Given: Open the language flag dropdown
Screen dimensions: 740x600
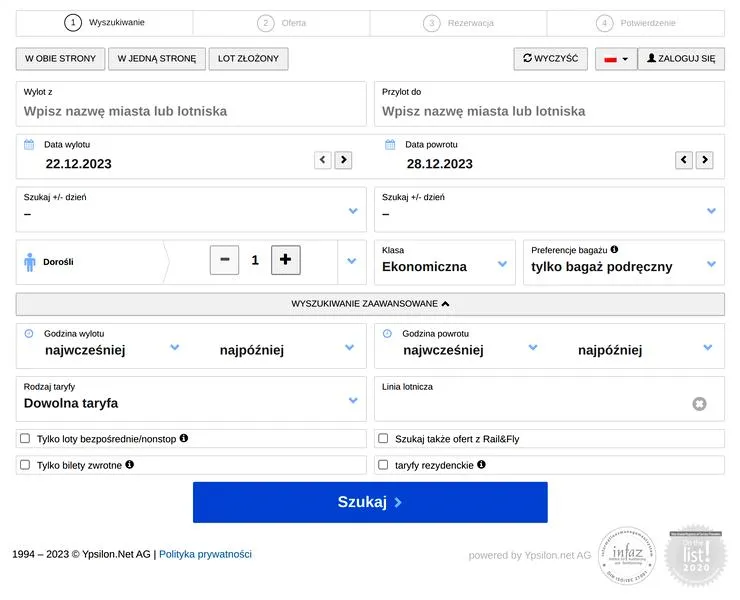Looking at the screenshot, I should point(616,59).
